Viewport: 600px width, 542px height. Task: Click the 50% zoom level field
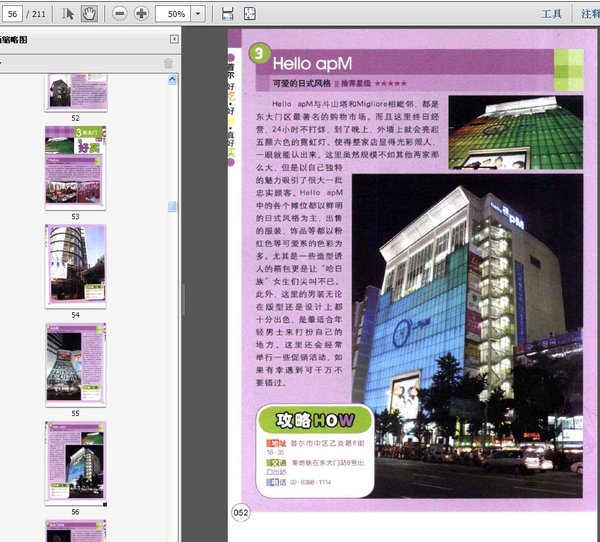coord(174,14)
